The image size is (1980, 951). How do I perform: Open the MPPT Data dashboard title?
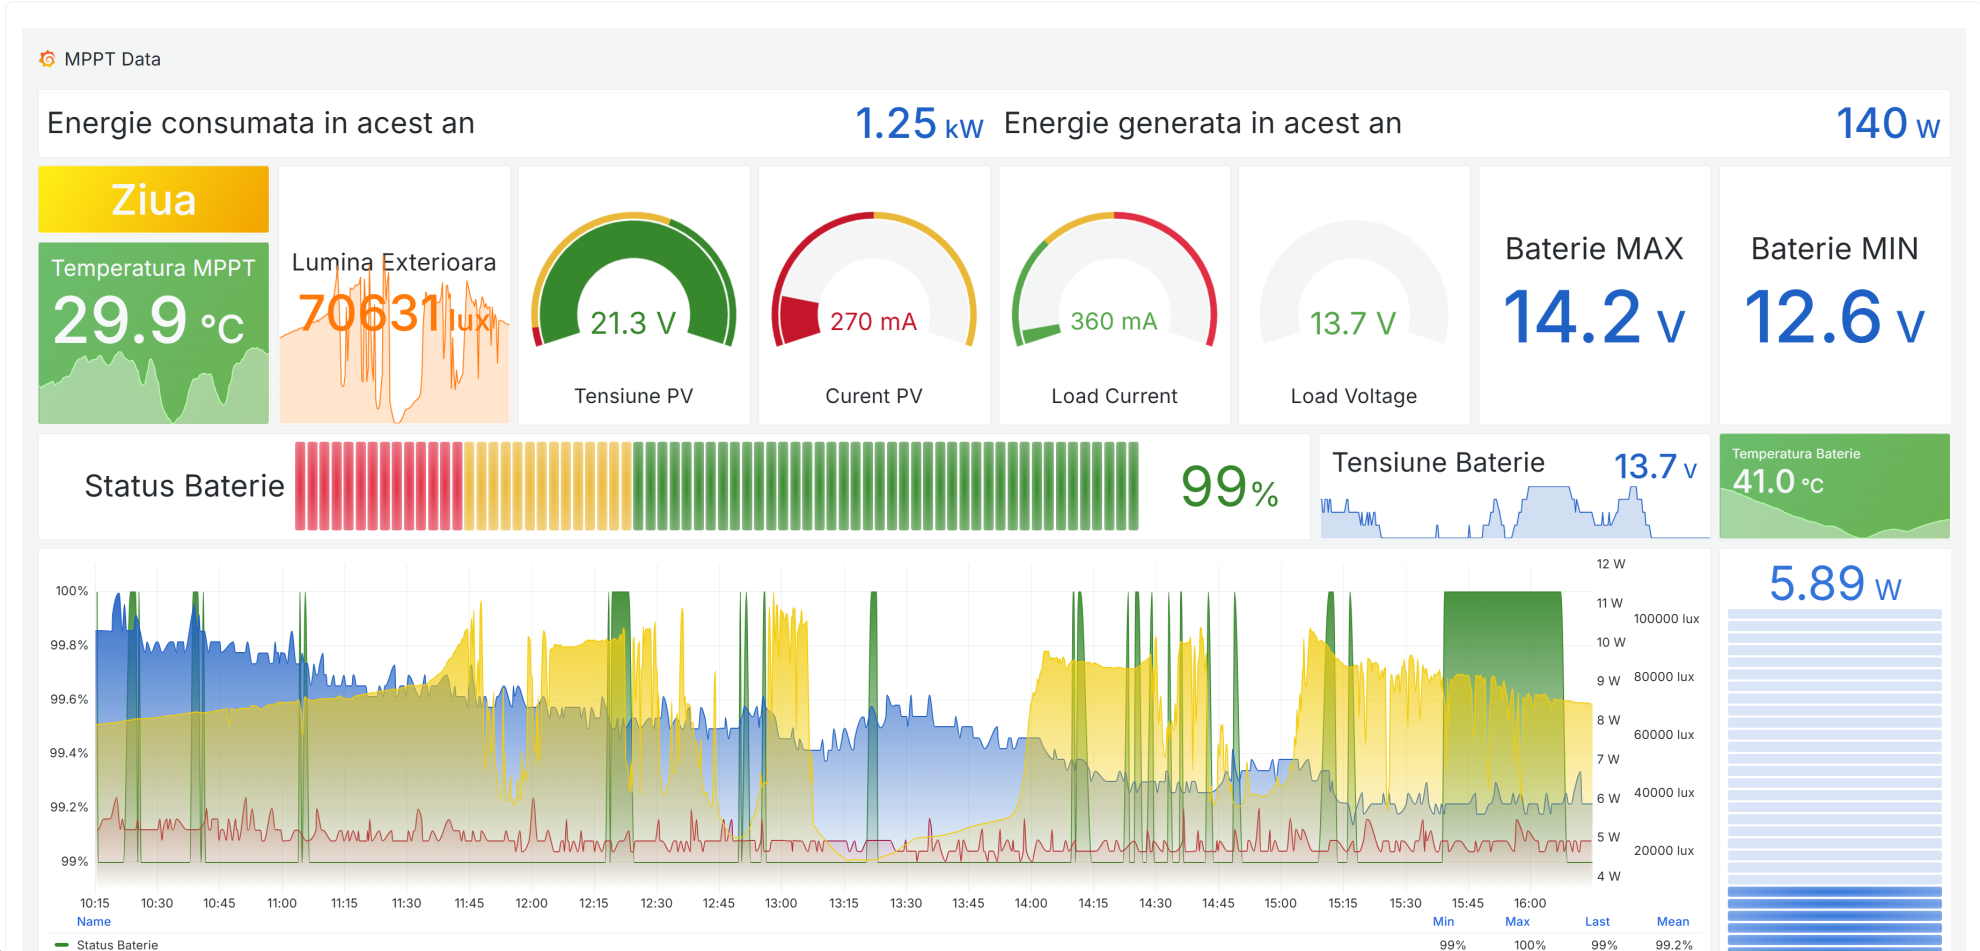(x=112, y=59)
